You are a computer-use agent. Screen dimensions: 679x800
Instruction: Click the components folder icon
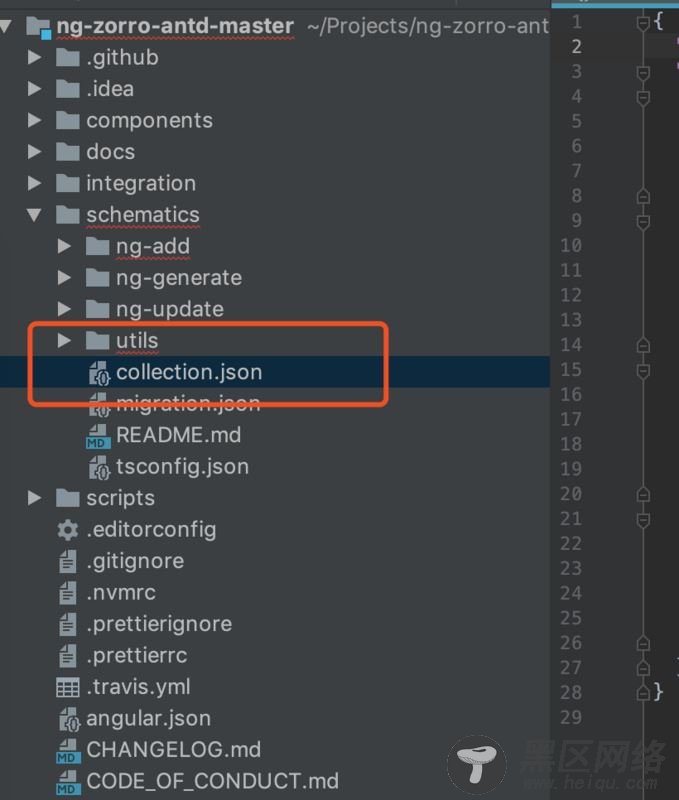(67, 121)
